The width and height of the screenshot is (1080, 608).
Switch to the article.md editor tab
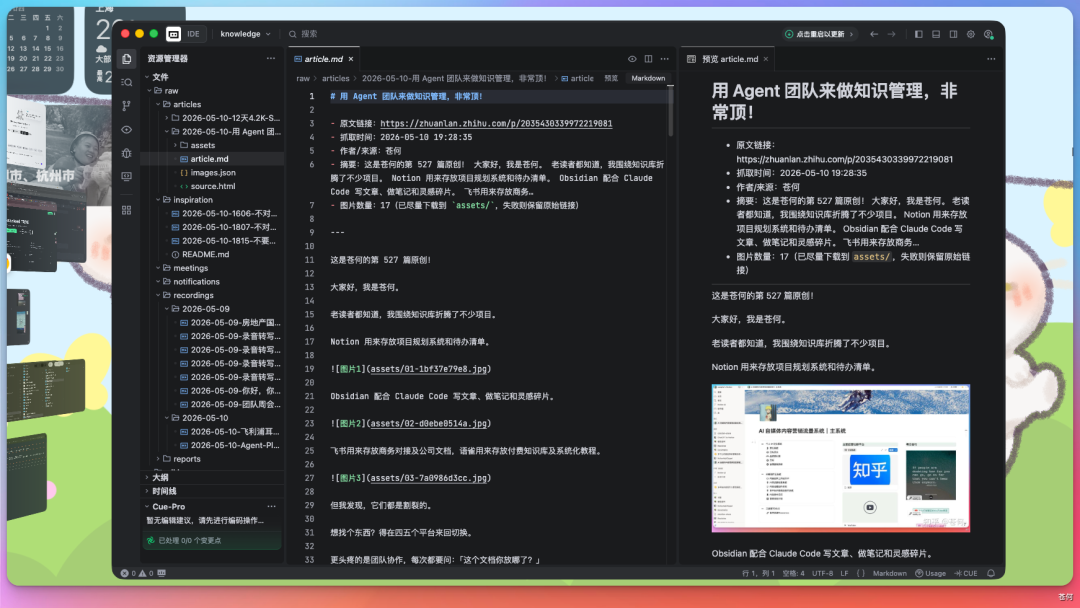pos(324,59)
